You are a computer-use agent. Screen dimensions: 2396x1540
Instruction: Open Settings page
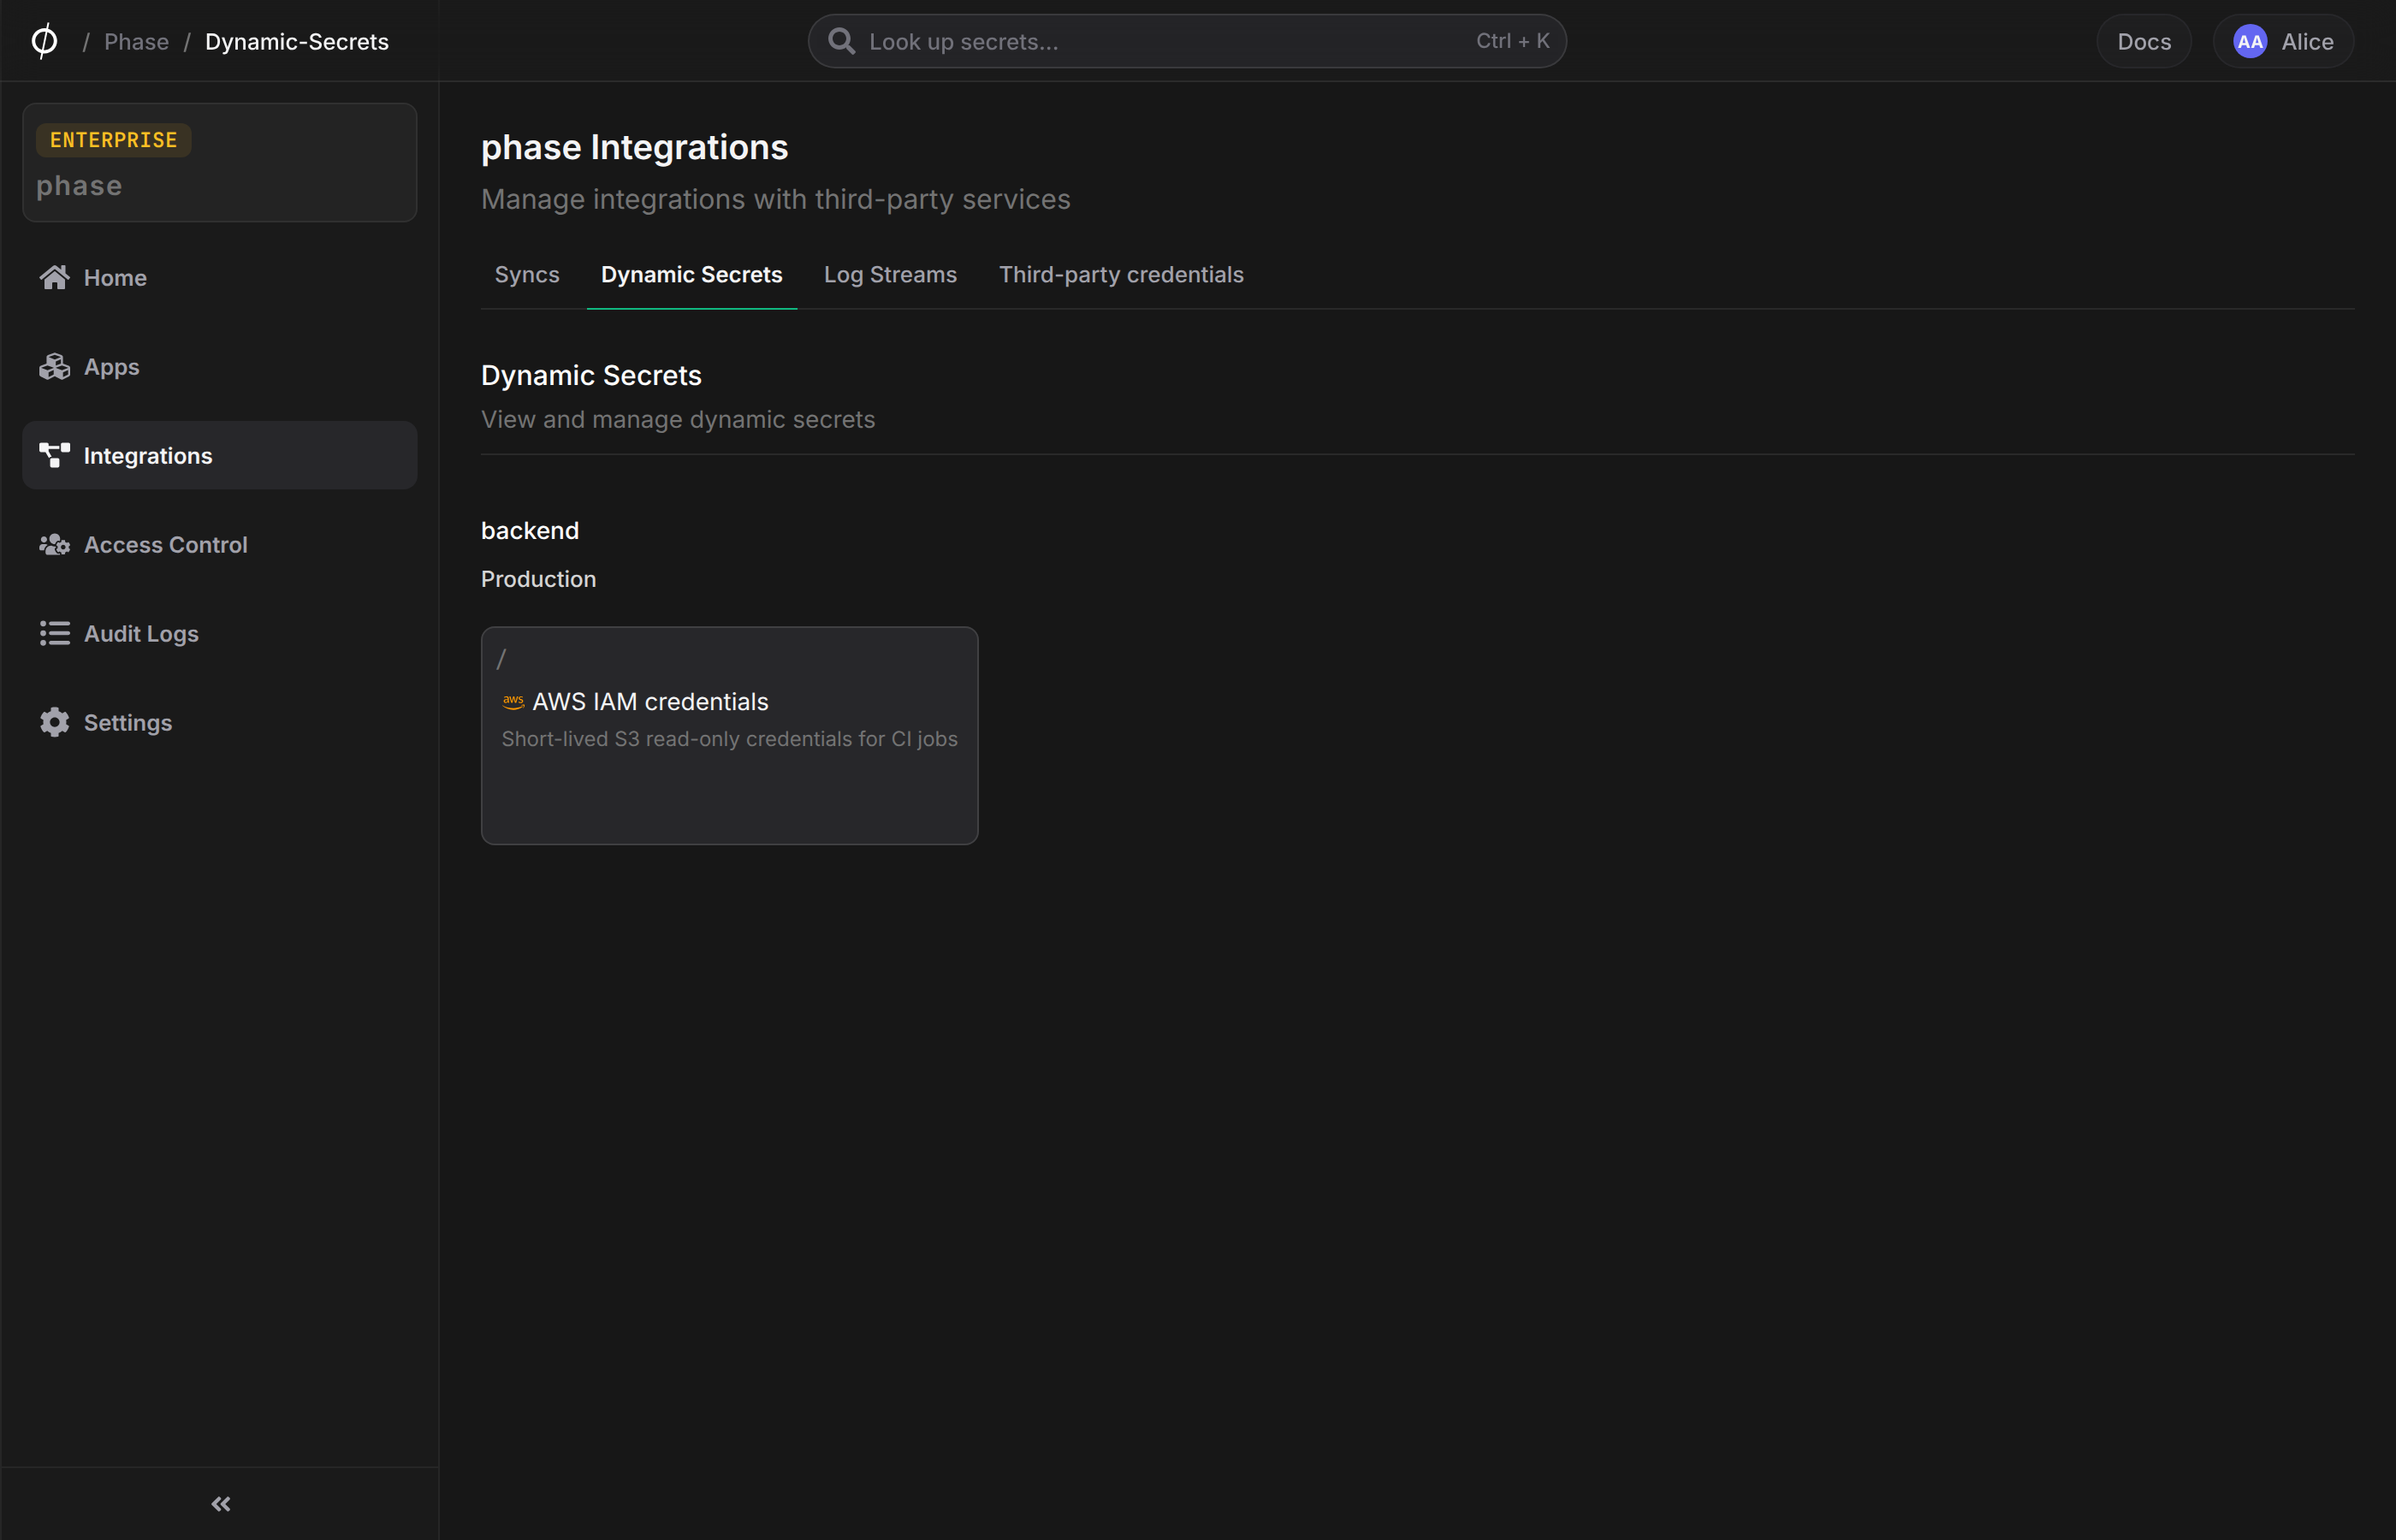pos(219,722)
